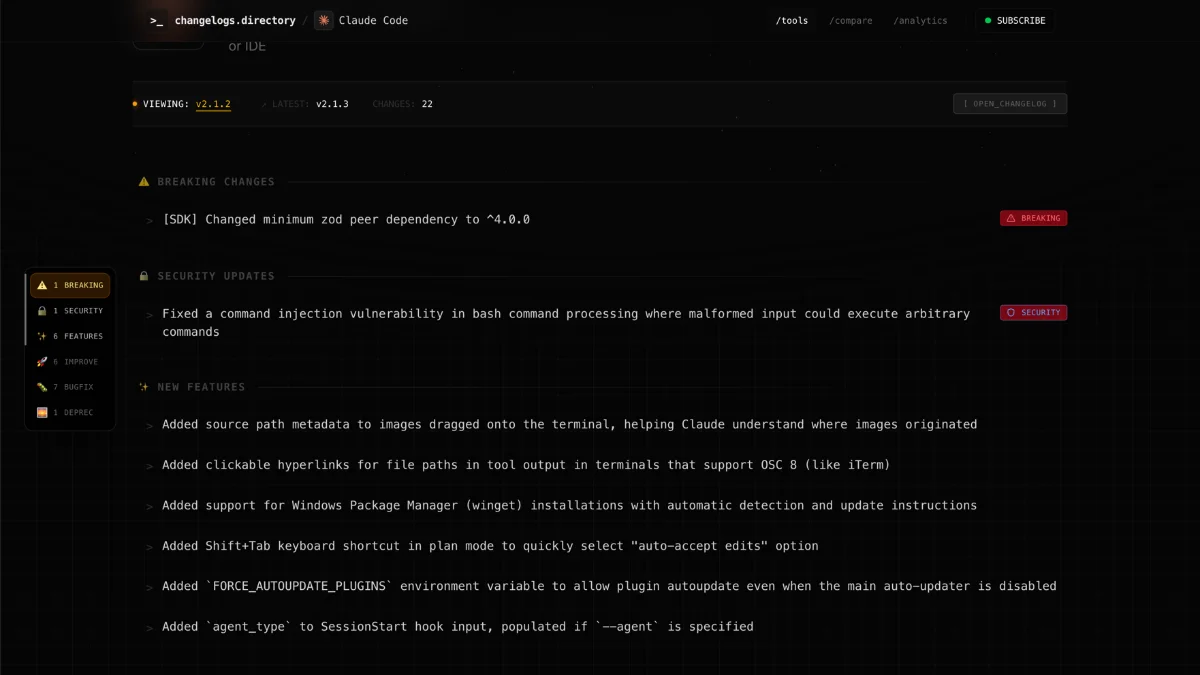Open the v2.1.2 version selector
This screenshot has height=675, width=1200.
pos(214,103)
